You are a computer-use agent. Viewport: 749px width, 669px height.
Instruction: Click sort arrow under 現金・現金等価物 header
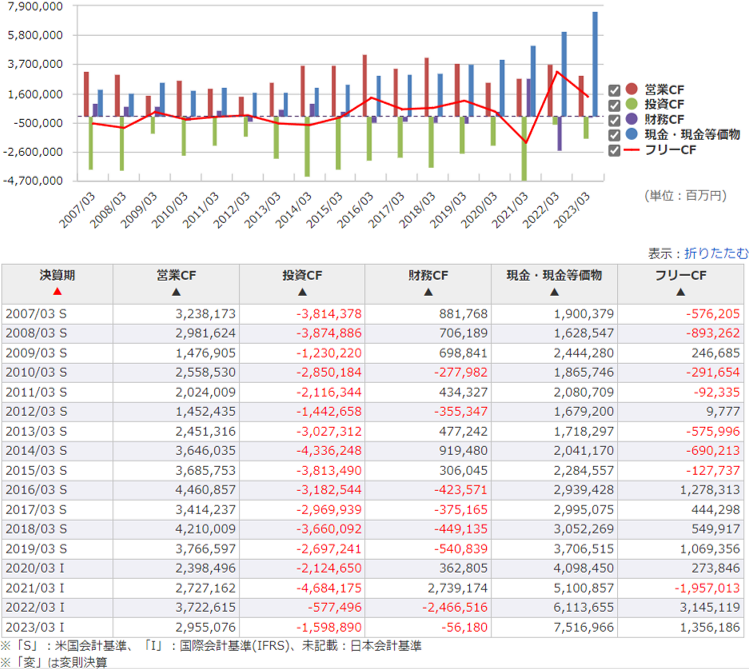(554, 292)
